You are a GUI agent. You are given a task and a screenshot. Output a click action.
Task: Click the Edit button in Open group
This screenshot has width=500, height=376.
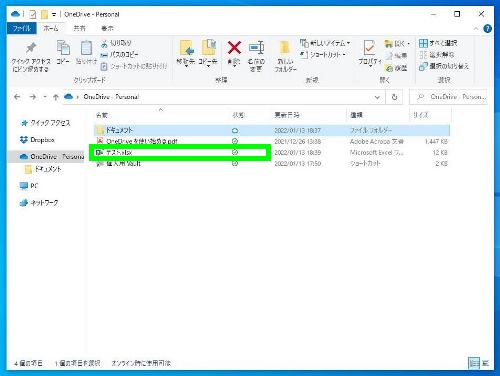coord(396,56)
